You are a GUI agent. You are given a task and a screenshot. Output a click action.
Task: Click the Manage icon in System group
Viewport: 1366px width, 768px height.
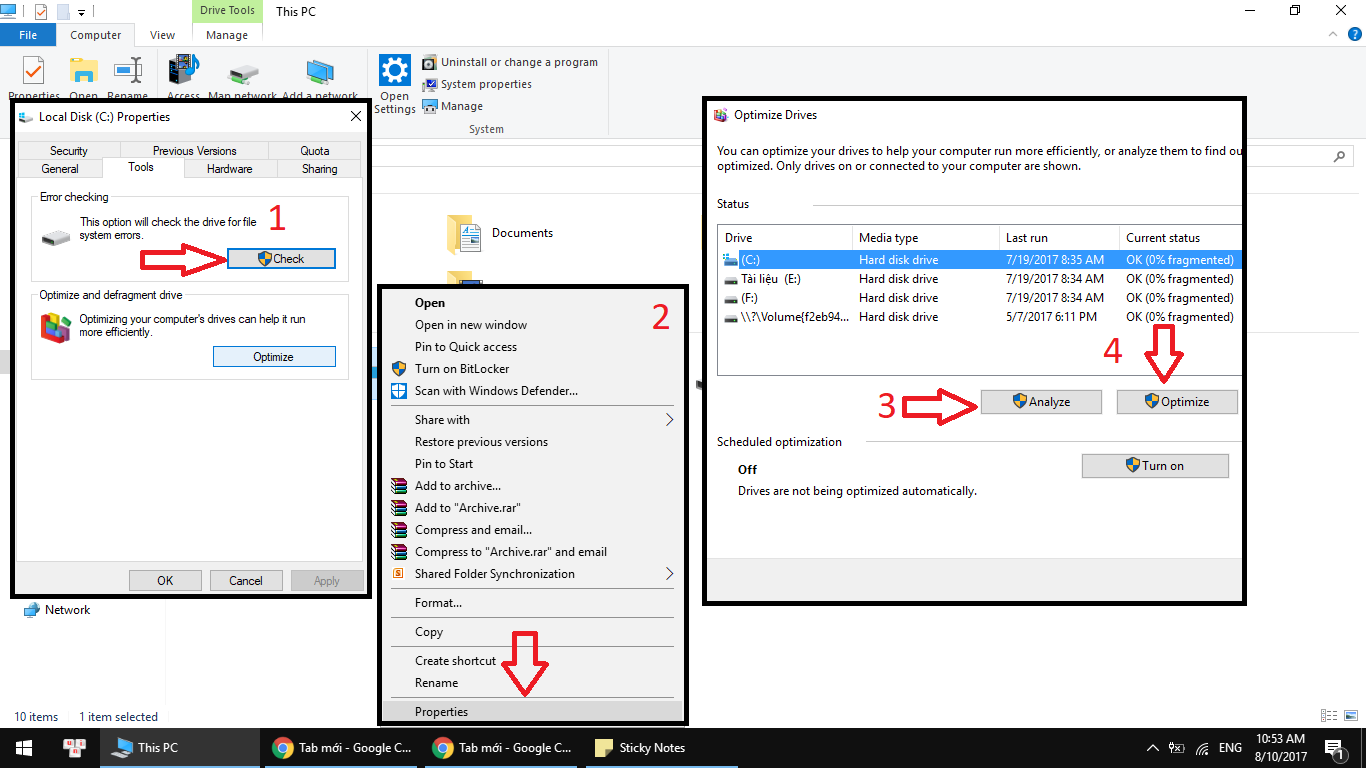(x=430, y=106)
